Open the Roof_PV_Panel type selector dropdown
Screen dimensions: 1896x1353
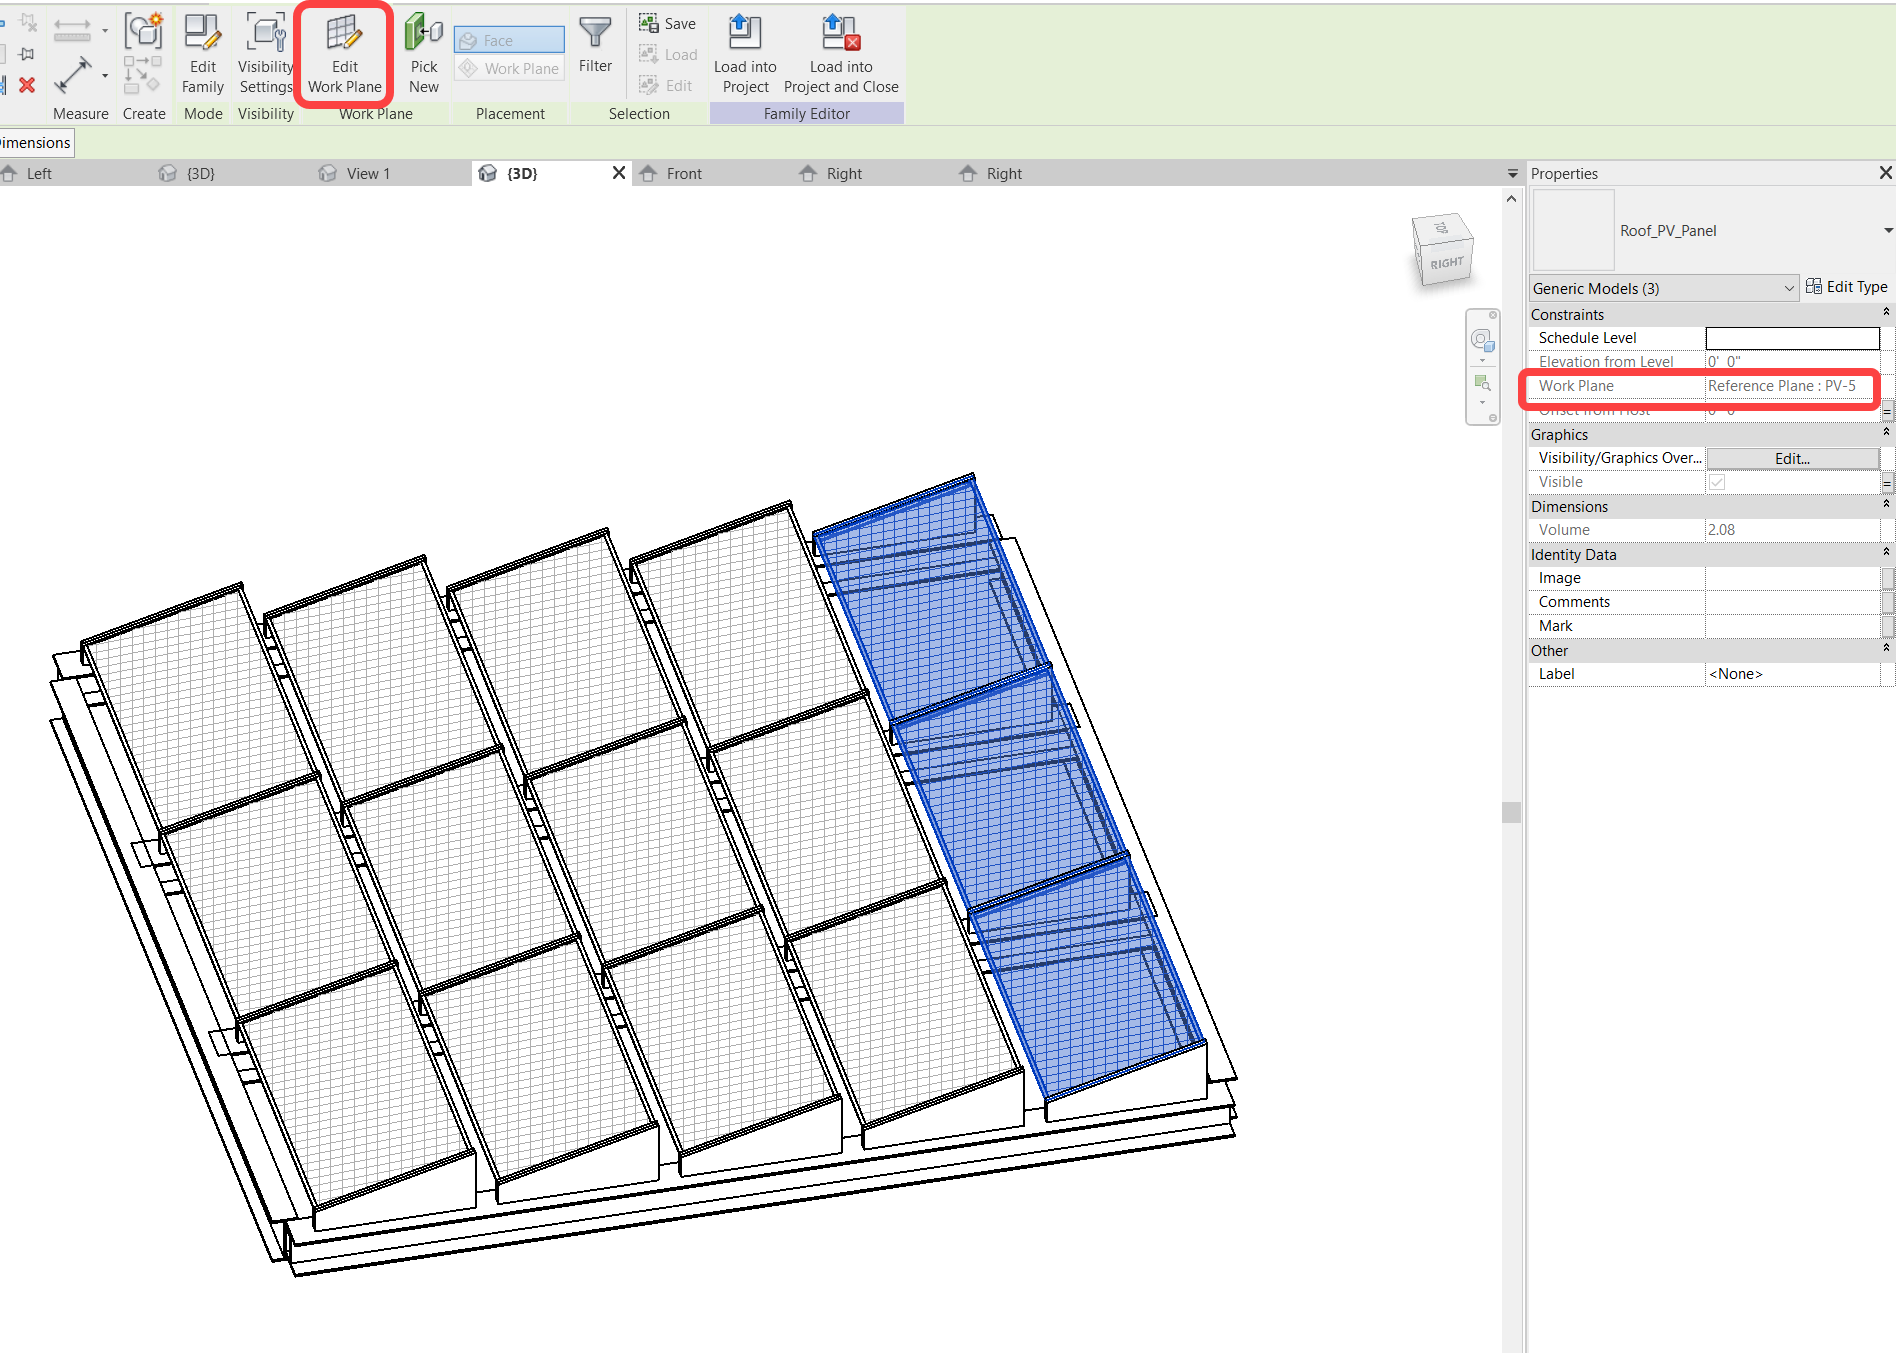click(x=1884, y=230)
